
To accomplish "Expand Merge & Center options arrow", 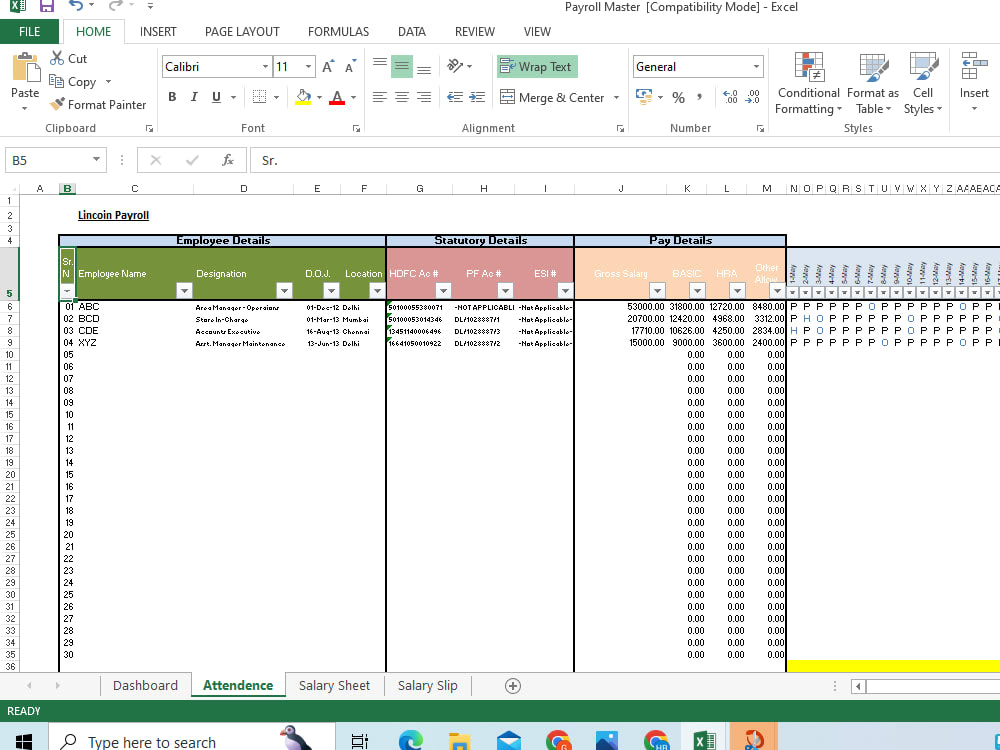I will click(616, 98).
